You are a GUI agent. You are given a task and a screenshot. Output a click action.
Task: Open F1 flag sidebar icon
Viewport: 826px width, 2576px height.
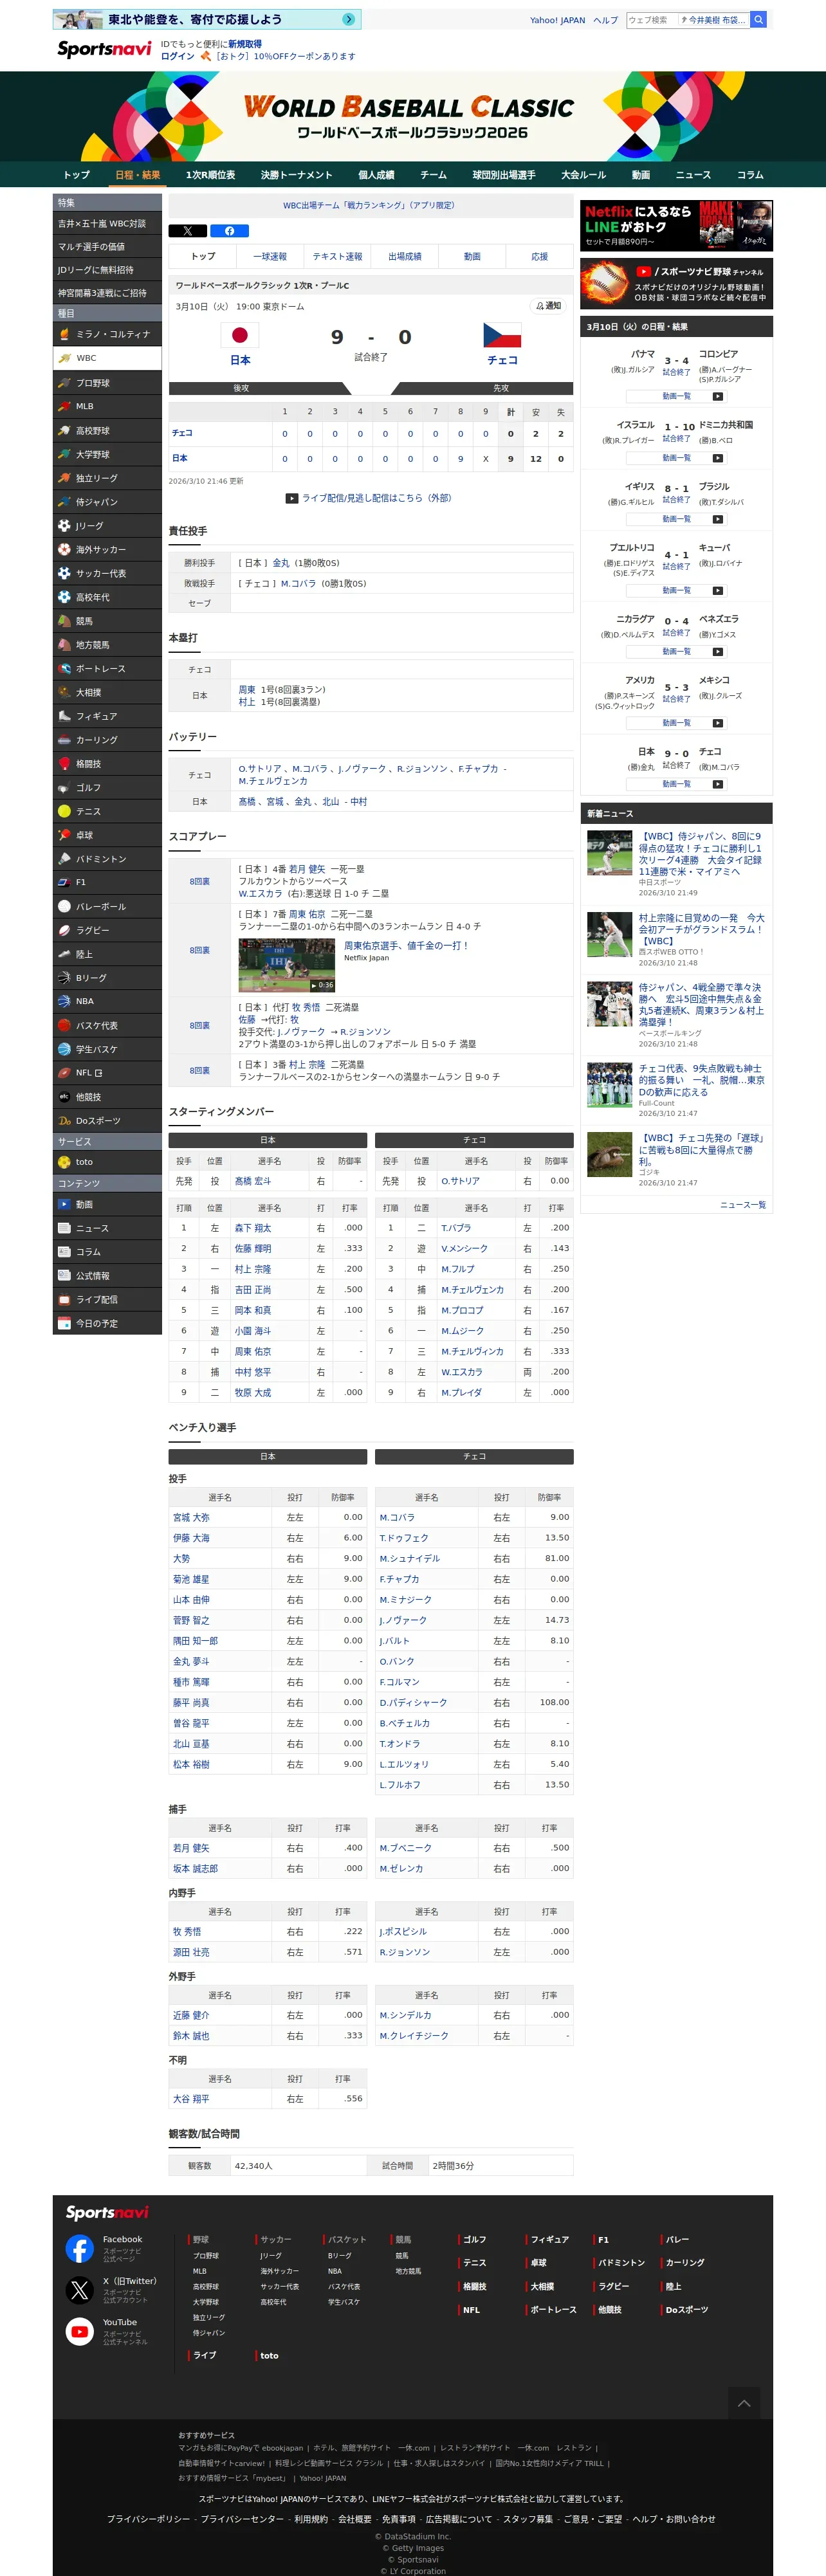pos(65,882)
